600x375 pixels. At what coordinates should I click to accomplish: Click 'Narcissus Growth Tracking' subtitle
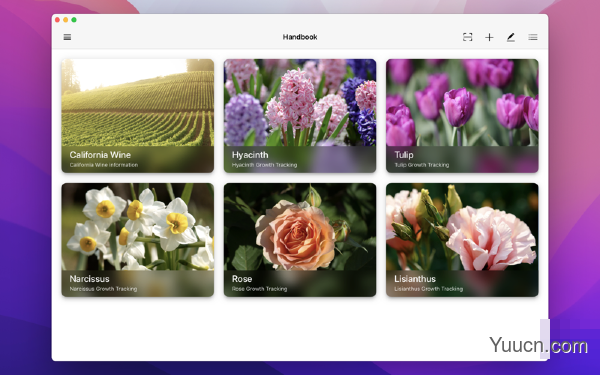(x=103, y=289)
